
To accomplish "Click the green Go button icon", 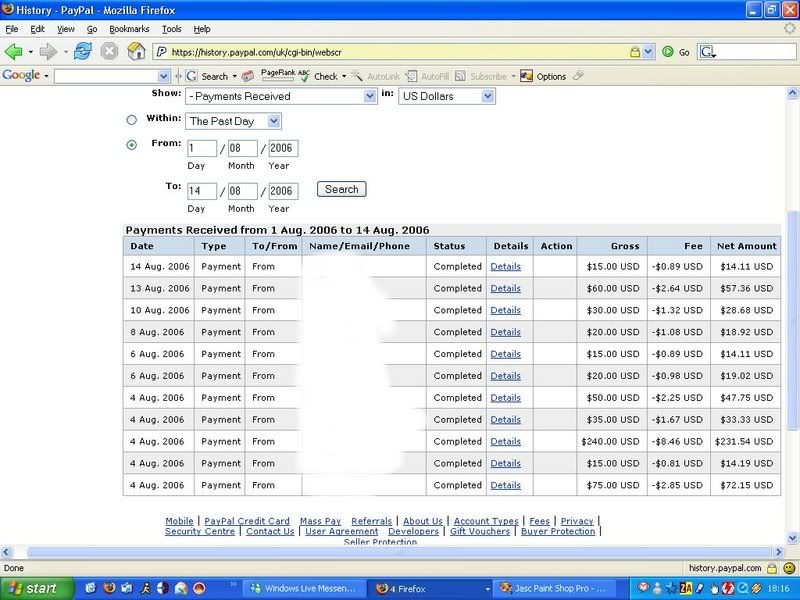I will click(667, 51).
